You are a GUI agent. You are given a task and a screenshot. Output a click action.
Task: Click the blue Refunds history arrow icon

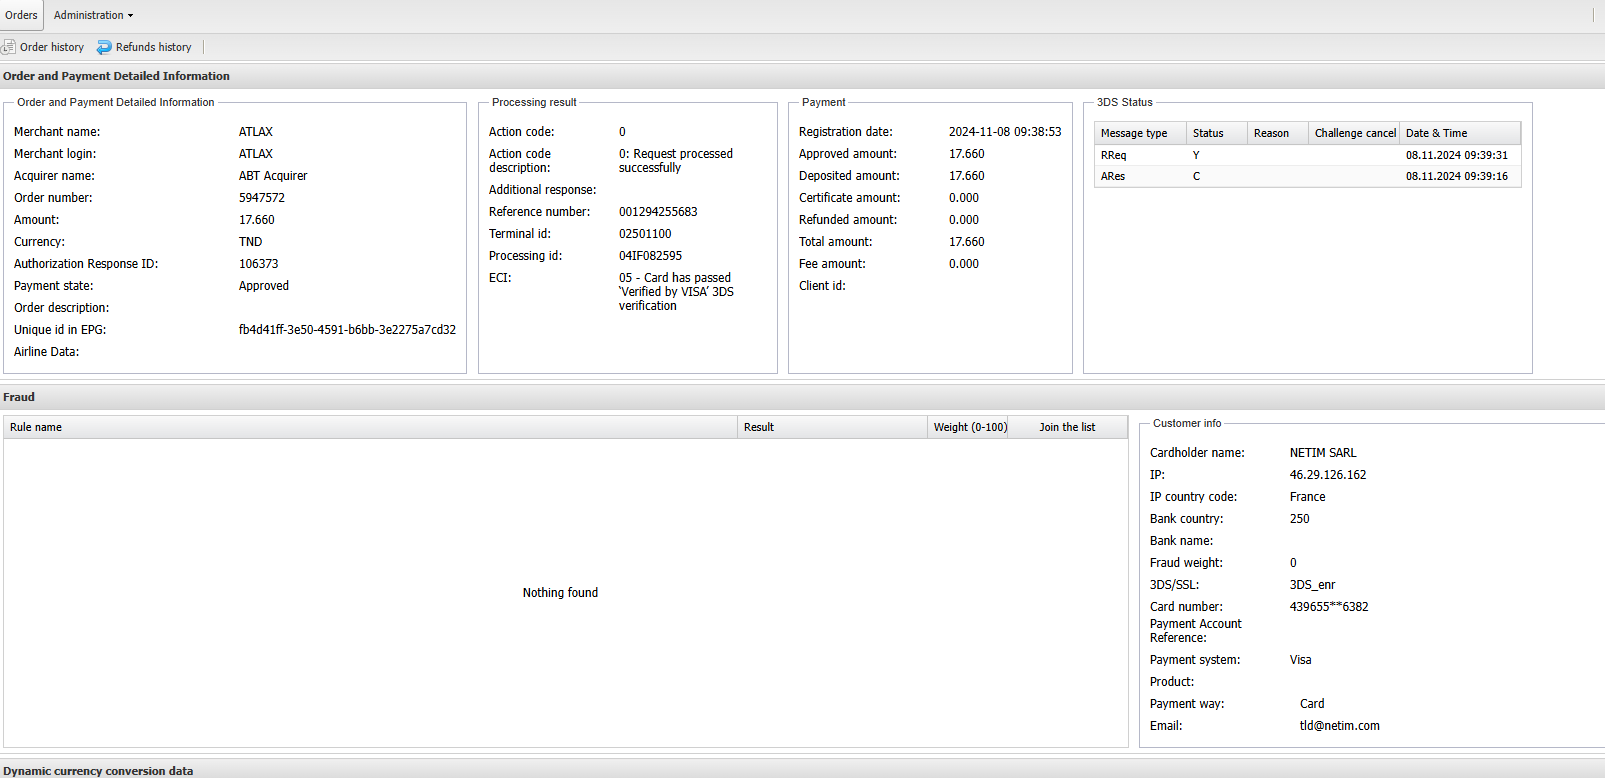pos(104,47)
